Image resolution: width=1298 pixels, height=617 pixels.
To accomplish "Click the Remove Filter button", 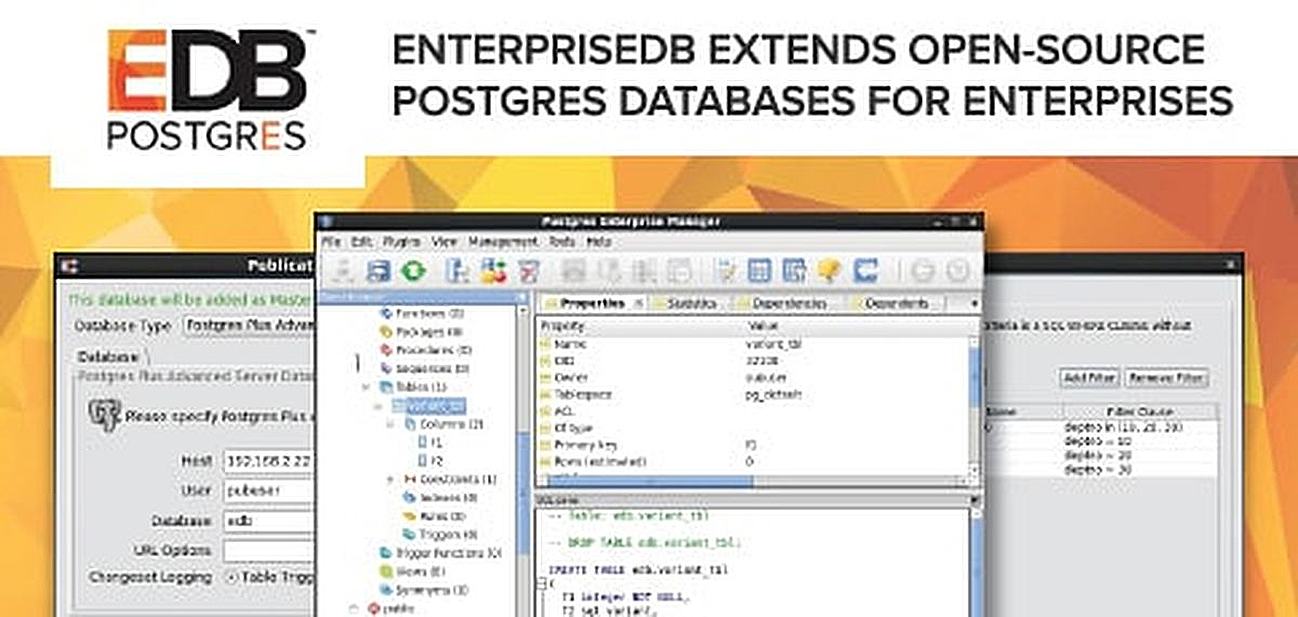I will 1166,378.
